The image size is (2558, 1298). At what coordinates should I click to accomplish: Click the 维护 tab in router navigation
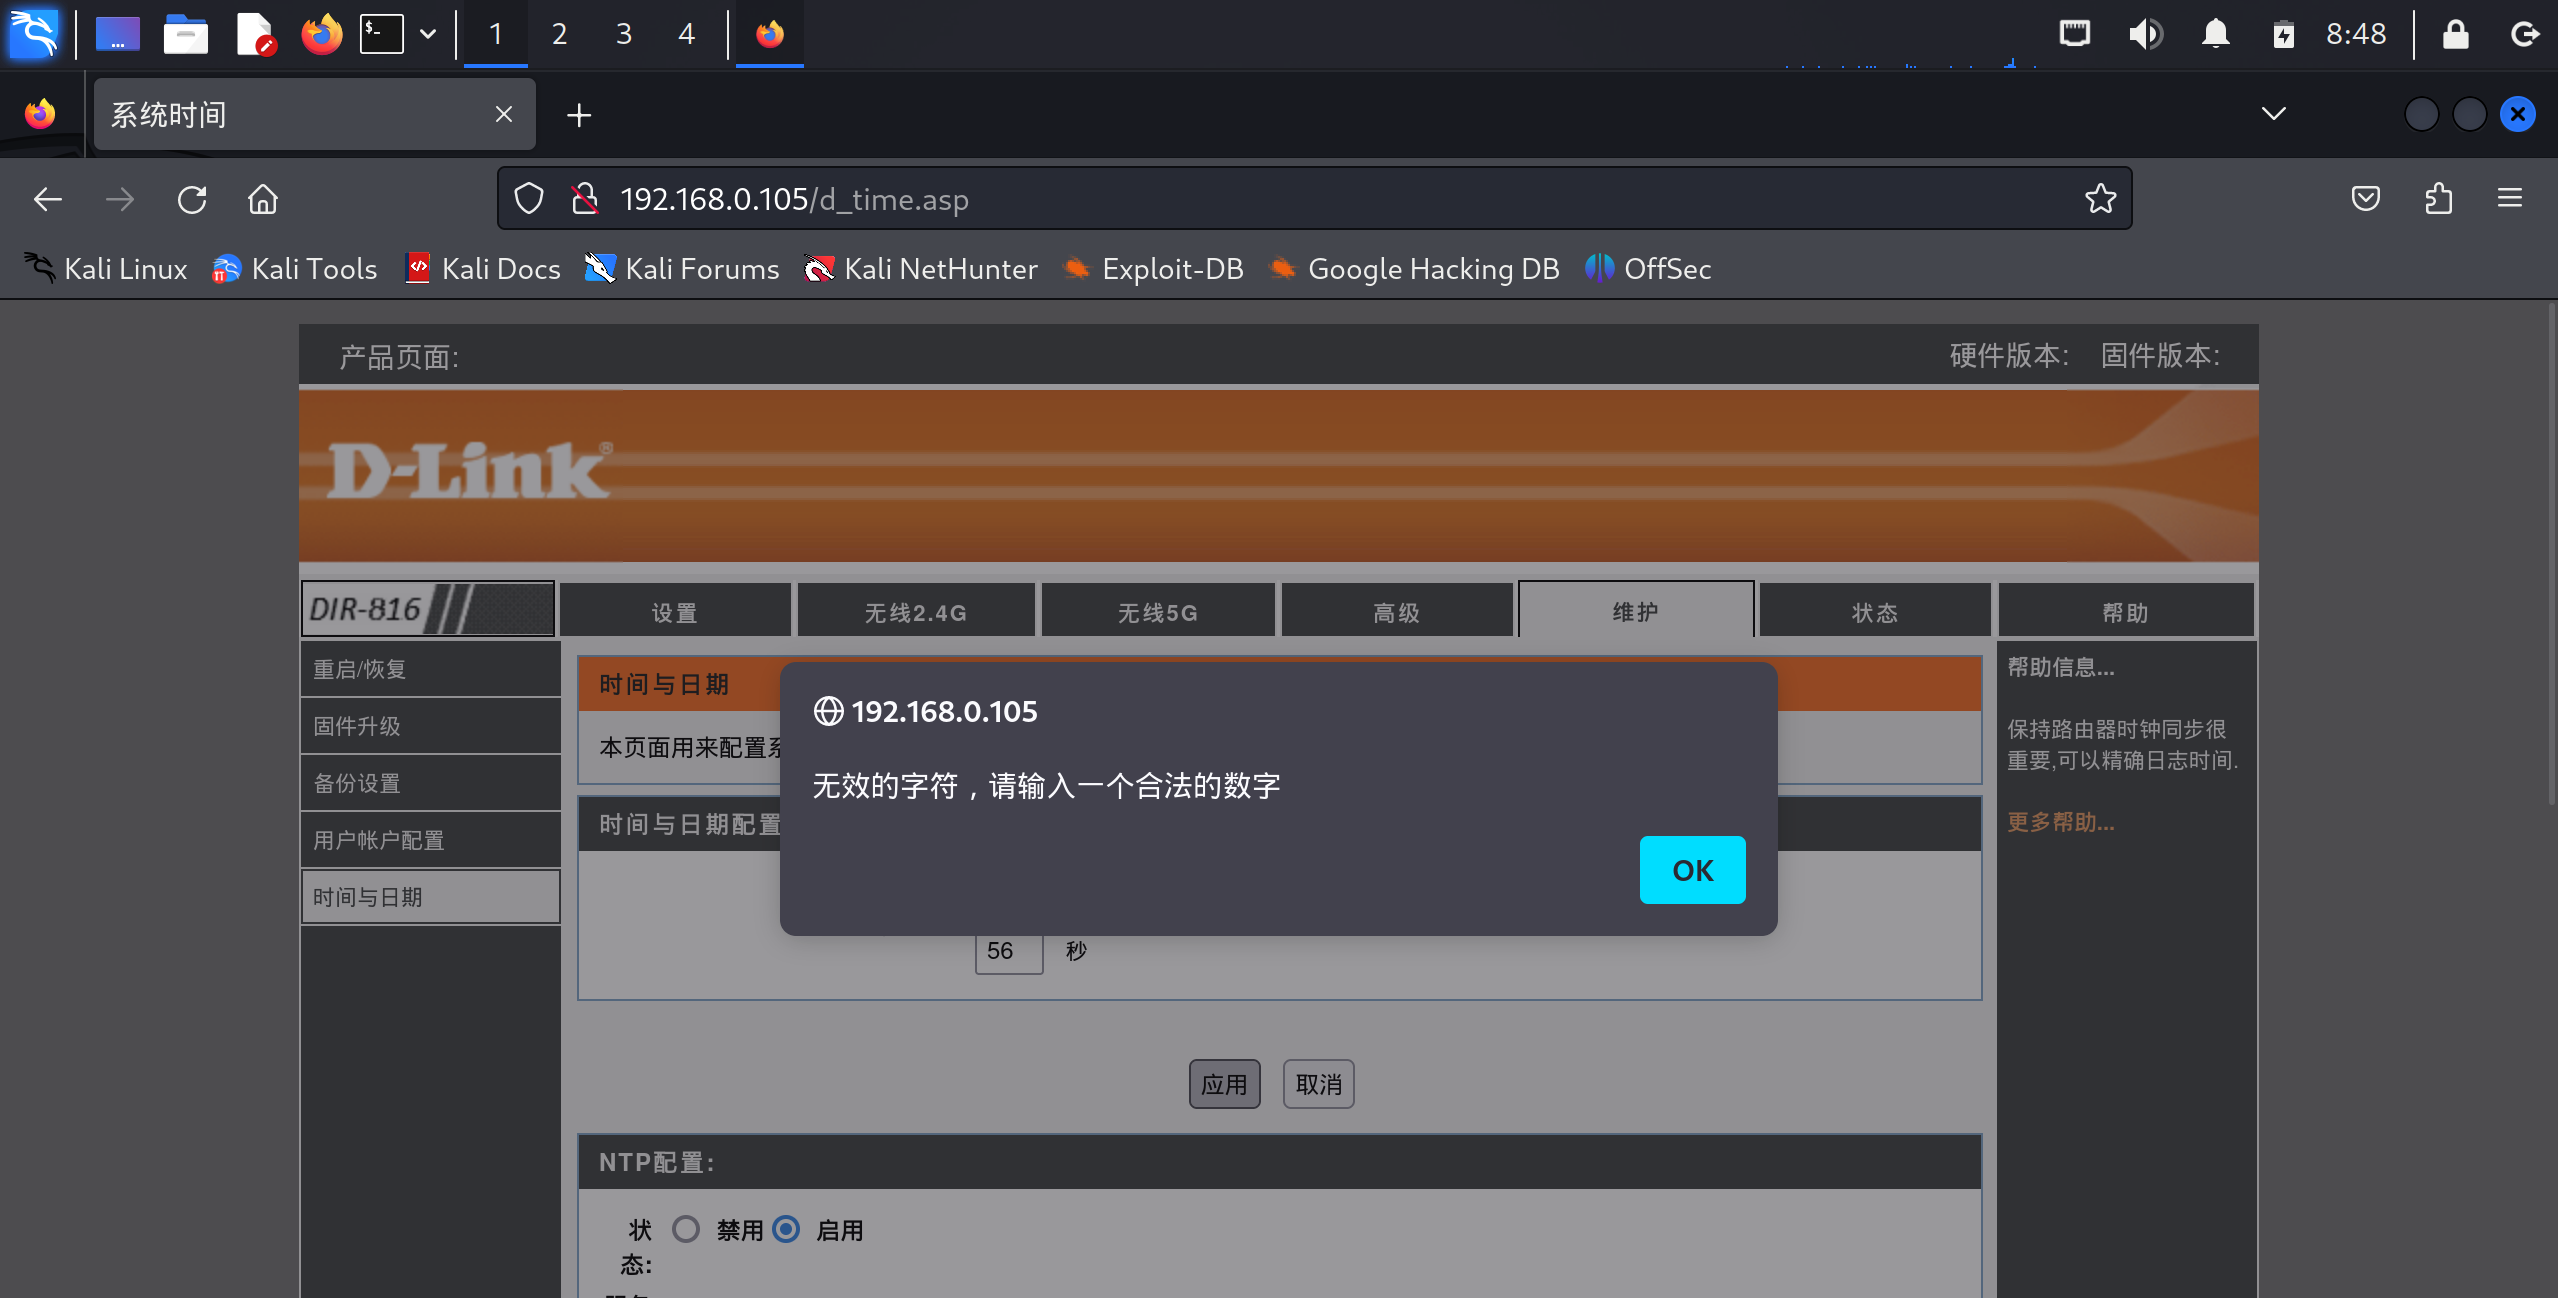tap(1635, 611)
